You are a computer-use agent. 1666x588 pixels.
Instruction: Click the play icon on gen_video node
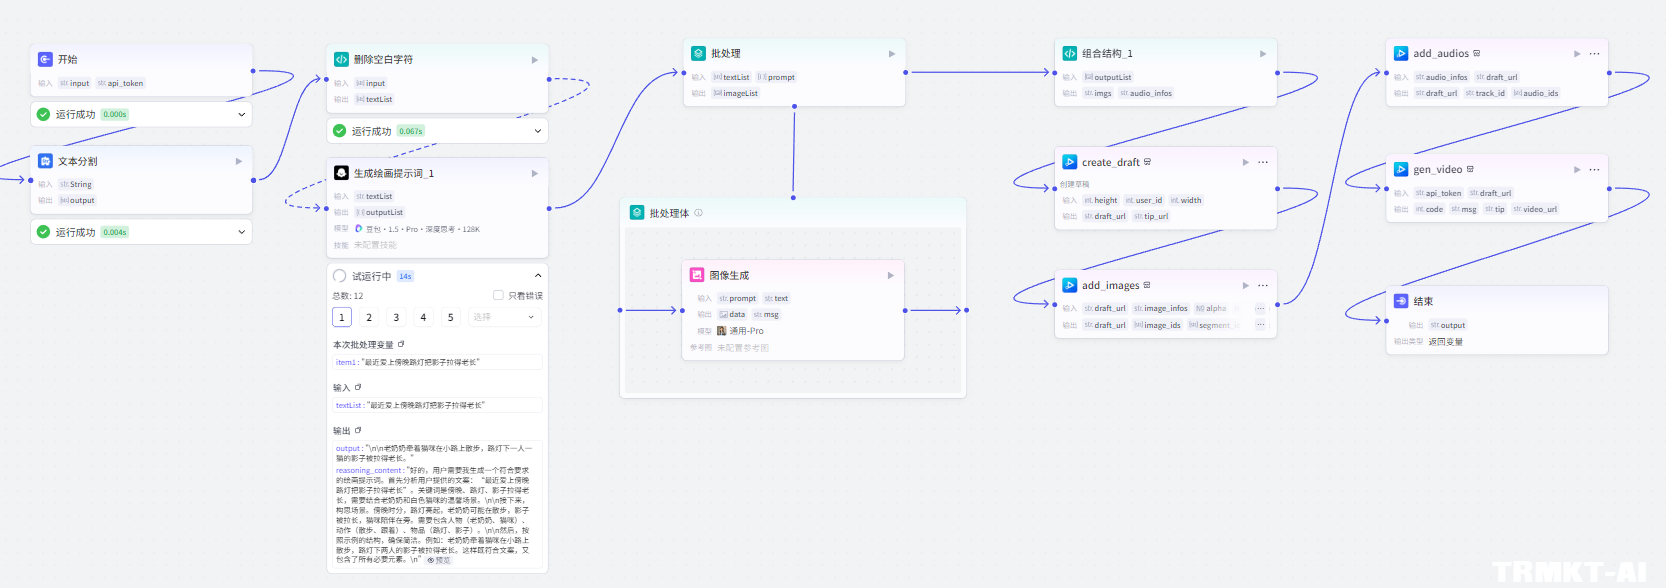pos(1577,170)
